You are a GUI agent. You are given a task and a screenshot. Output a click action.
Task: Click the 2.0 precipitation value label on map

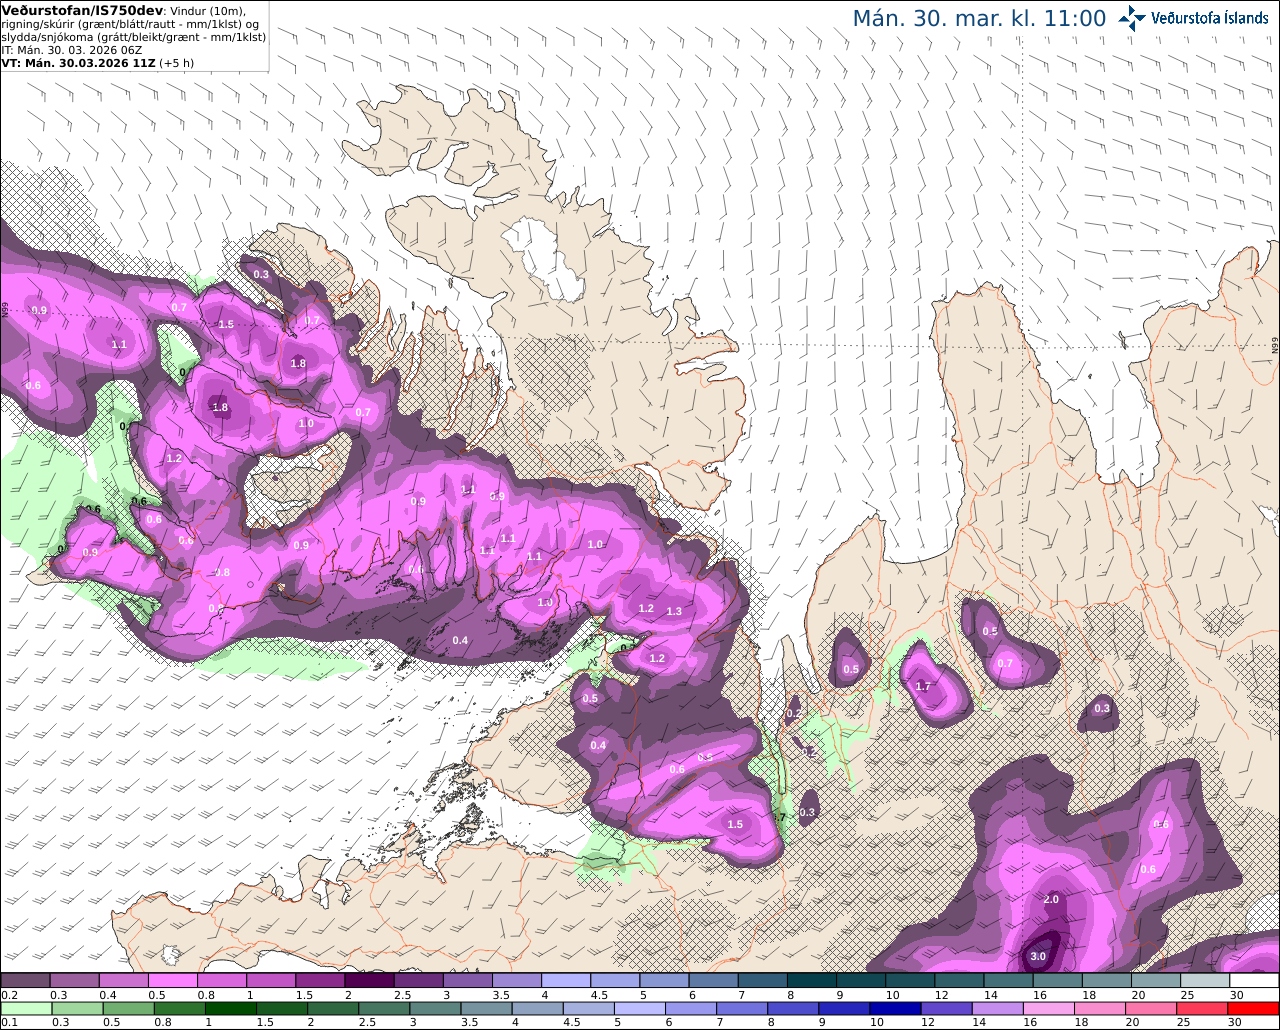[x=1051, y=899]
